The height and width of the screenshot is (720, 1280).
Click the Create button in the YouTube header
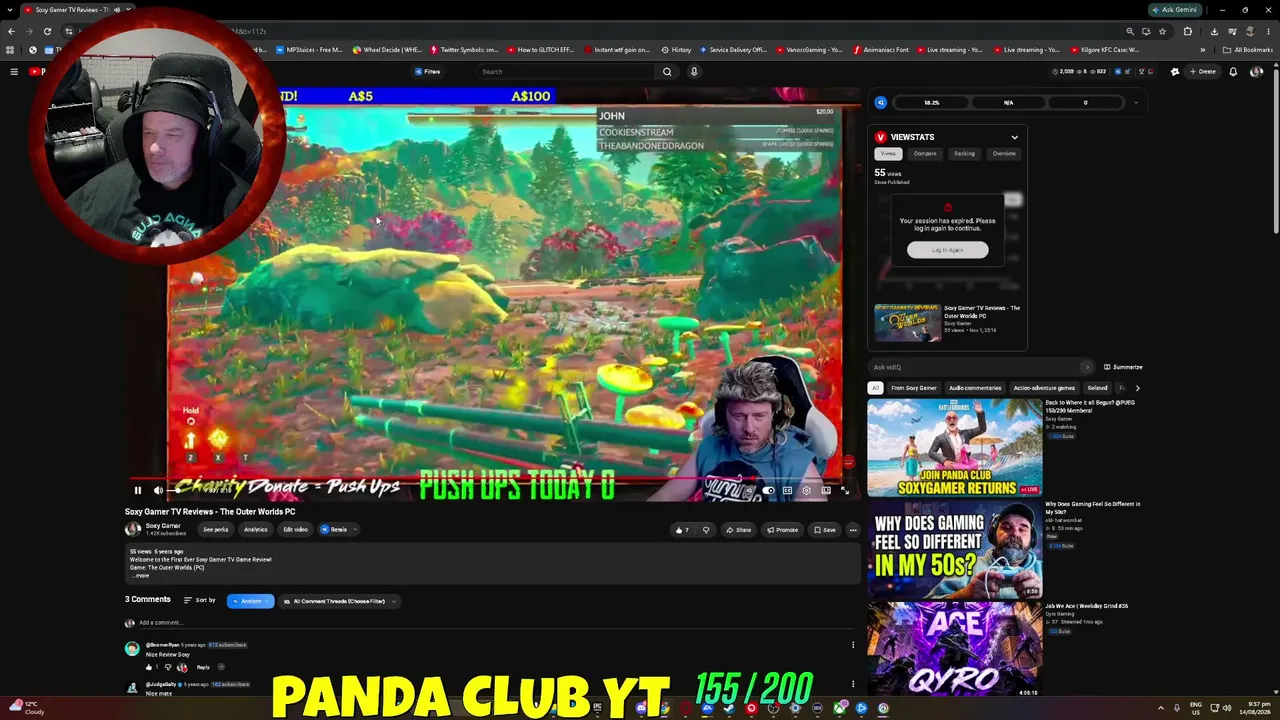point(1203,72)
